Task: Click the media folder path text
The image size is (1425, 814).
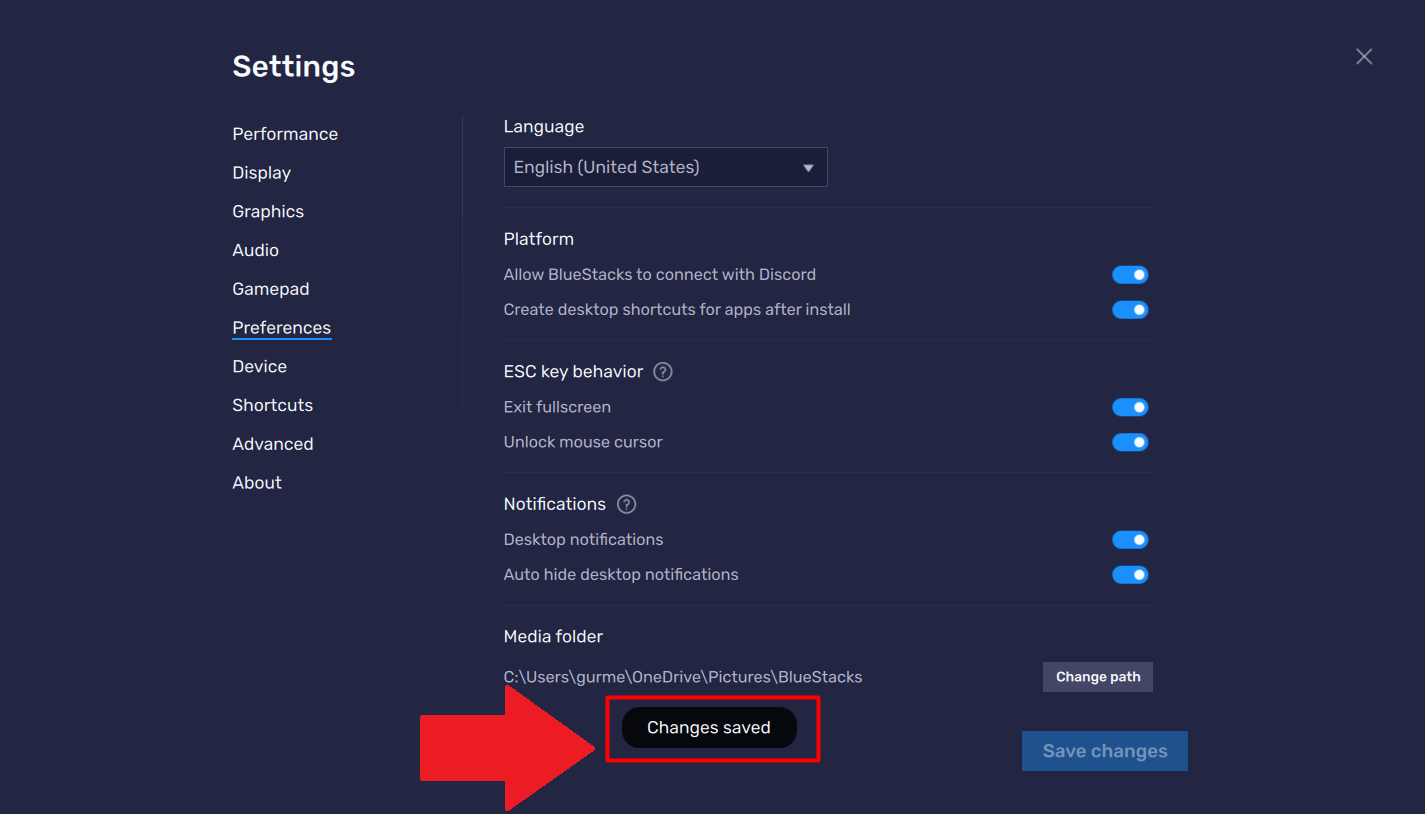Action: 683,677
